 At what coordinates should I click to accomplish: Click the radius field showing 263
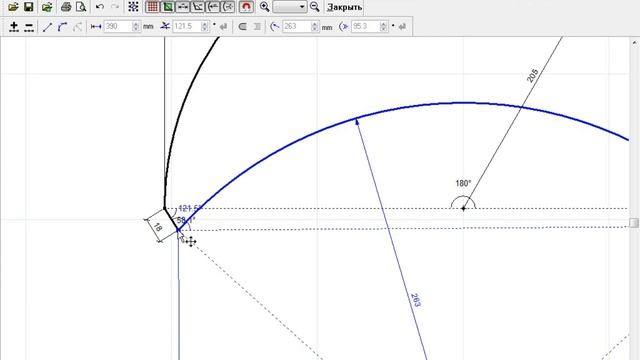click(296, 27)
